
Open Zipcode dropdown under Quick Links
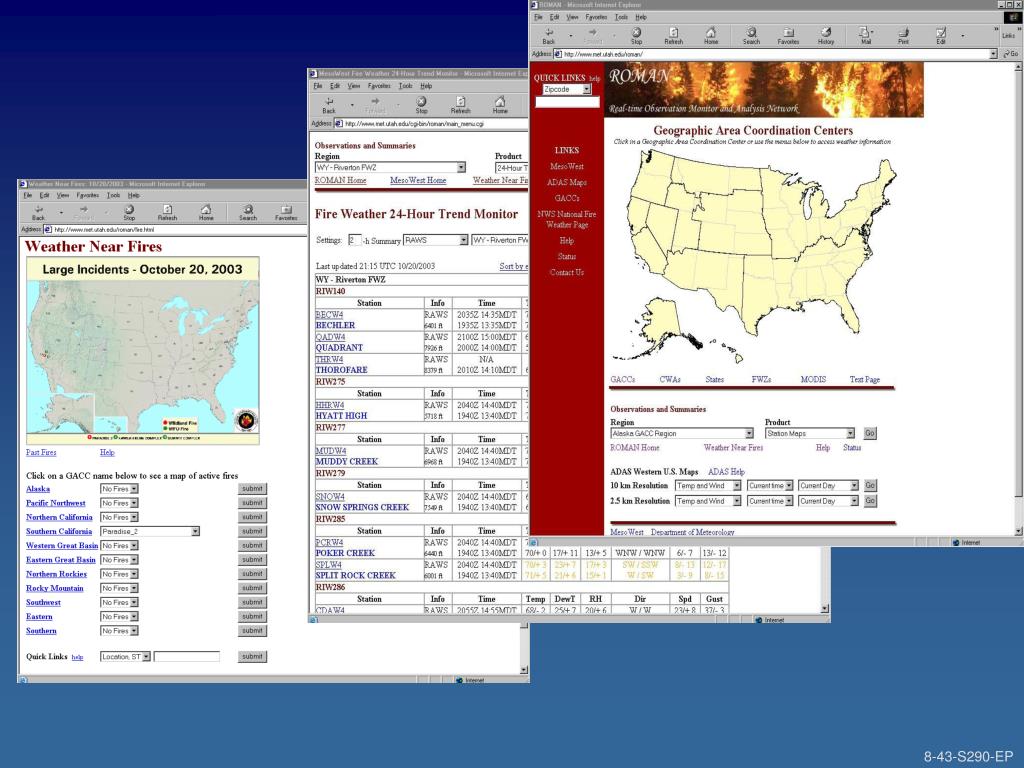[586, 89]
